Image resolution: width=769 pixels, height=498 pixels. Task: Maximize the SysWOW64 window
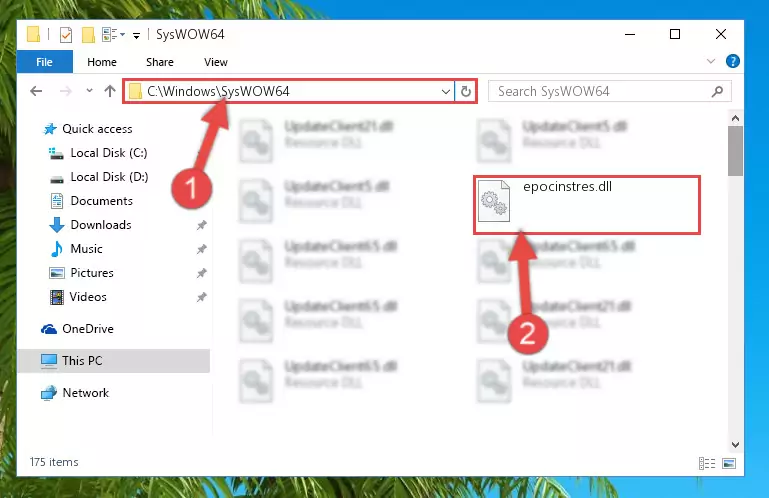[x=675, y=34]
